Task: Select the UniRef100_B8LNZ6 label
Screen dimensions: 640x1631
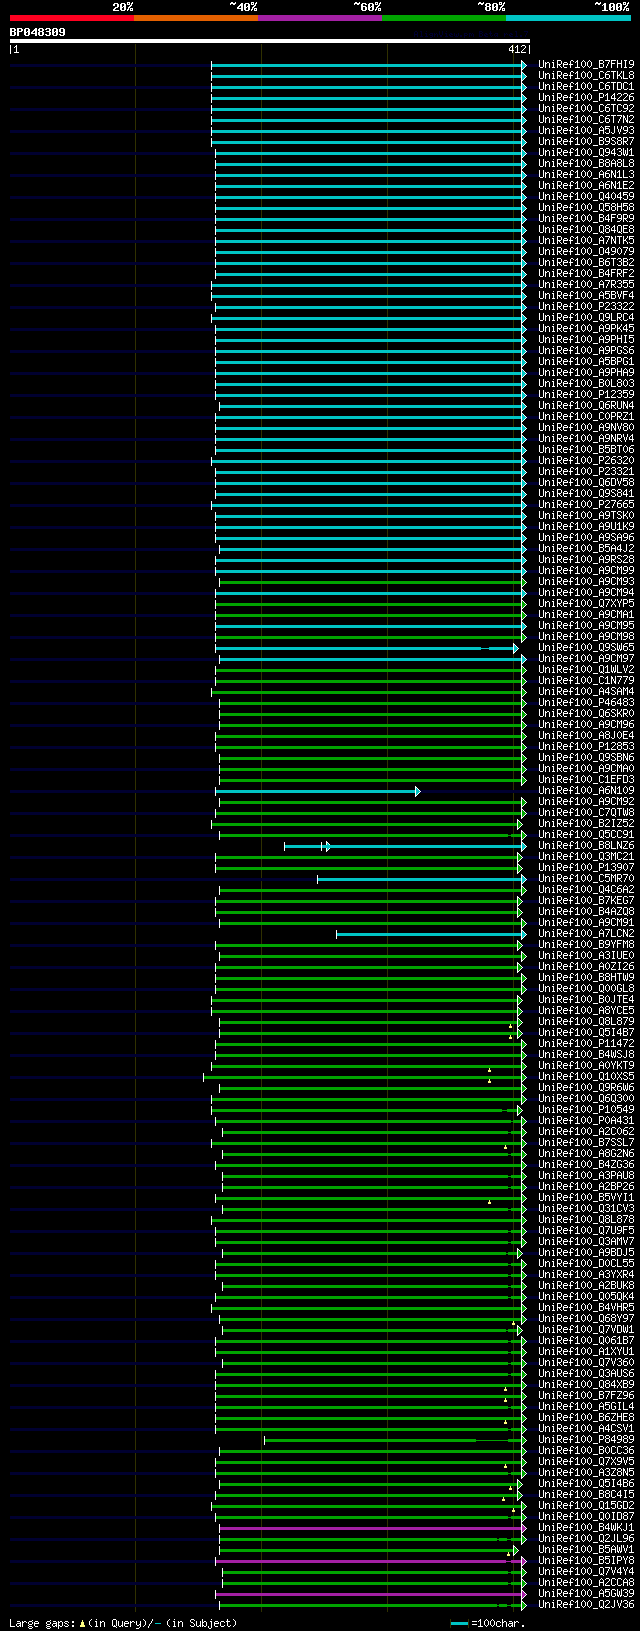Action: tap(586, 845)
